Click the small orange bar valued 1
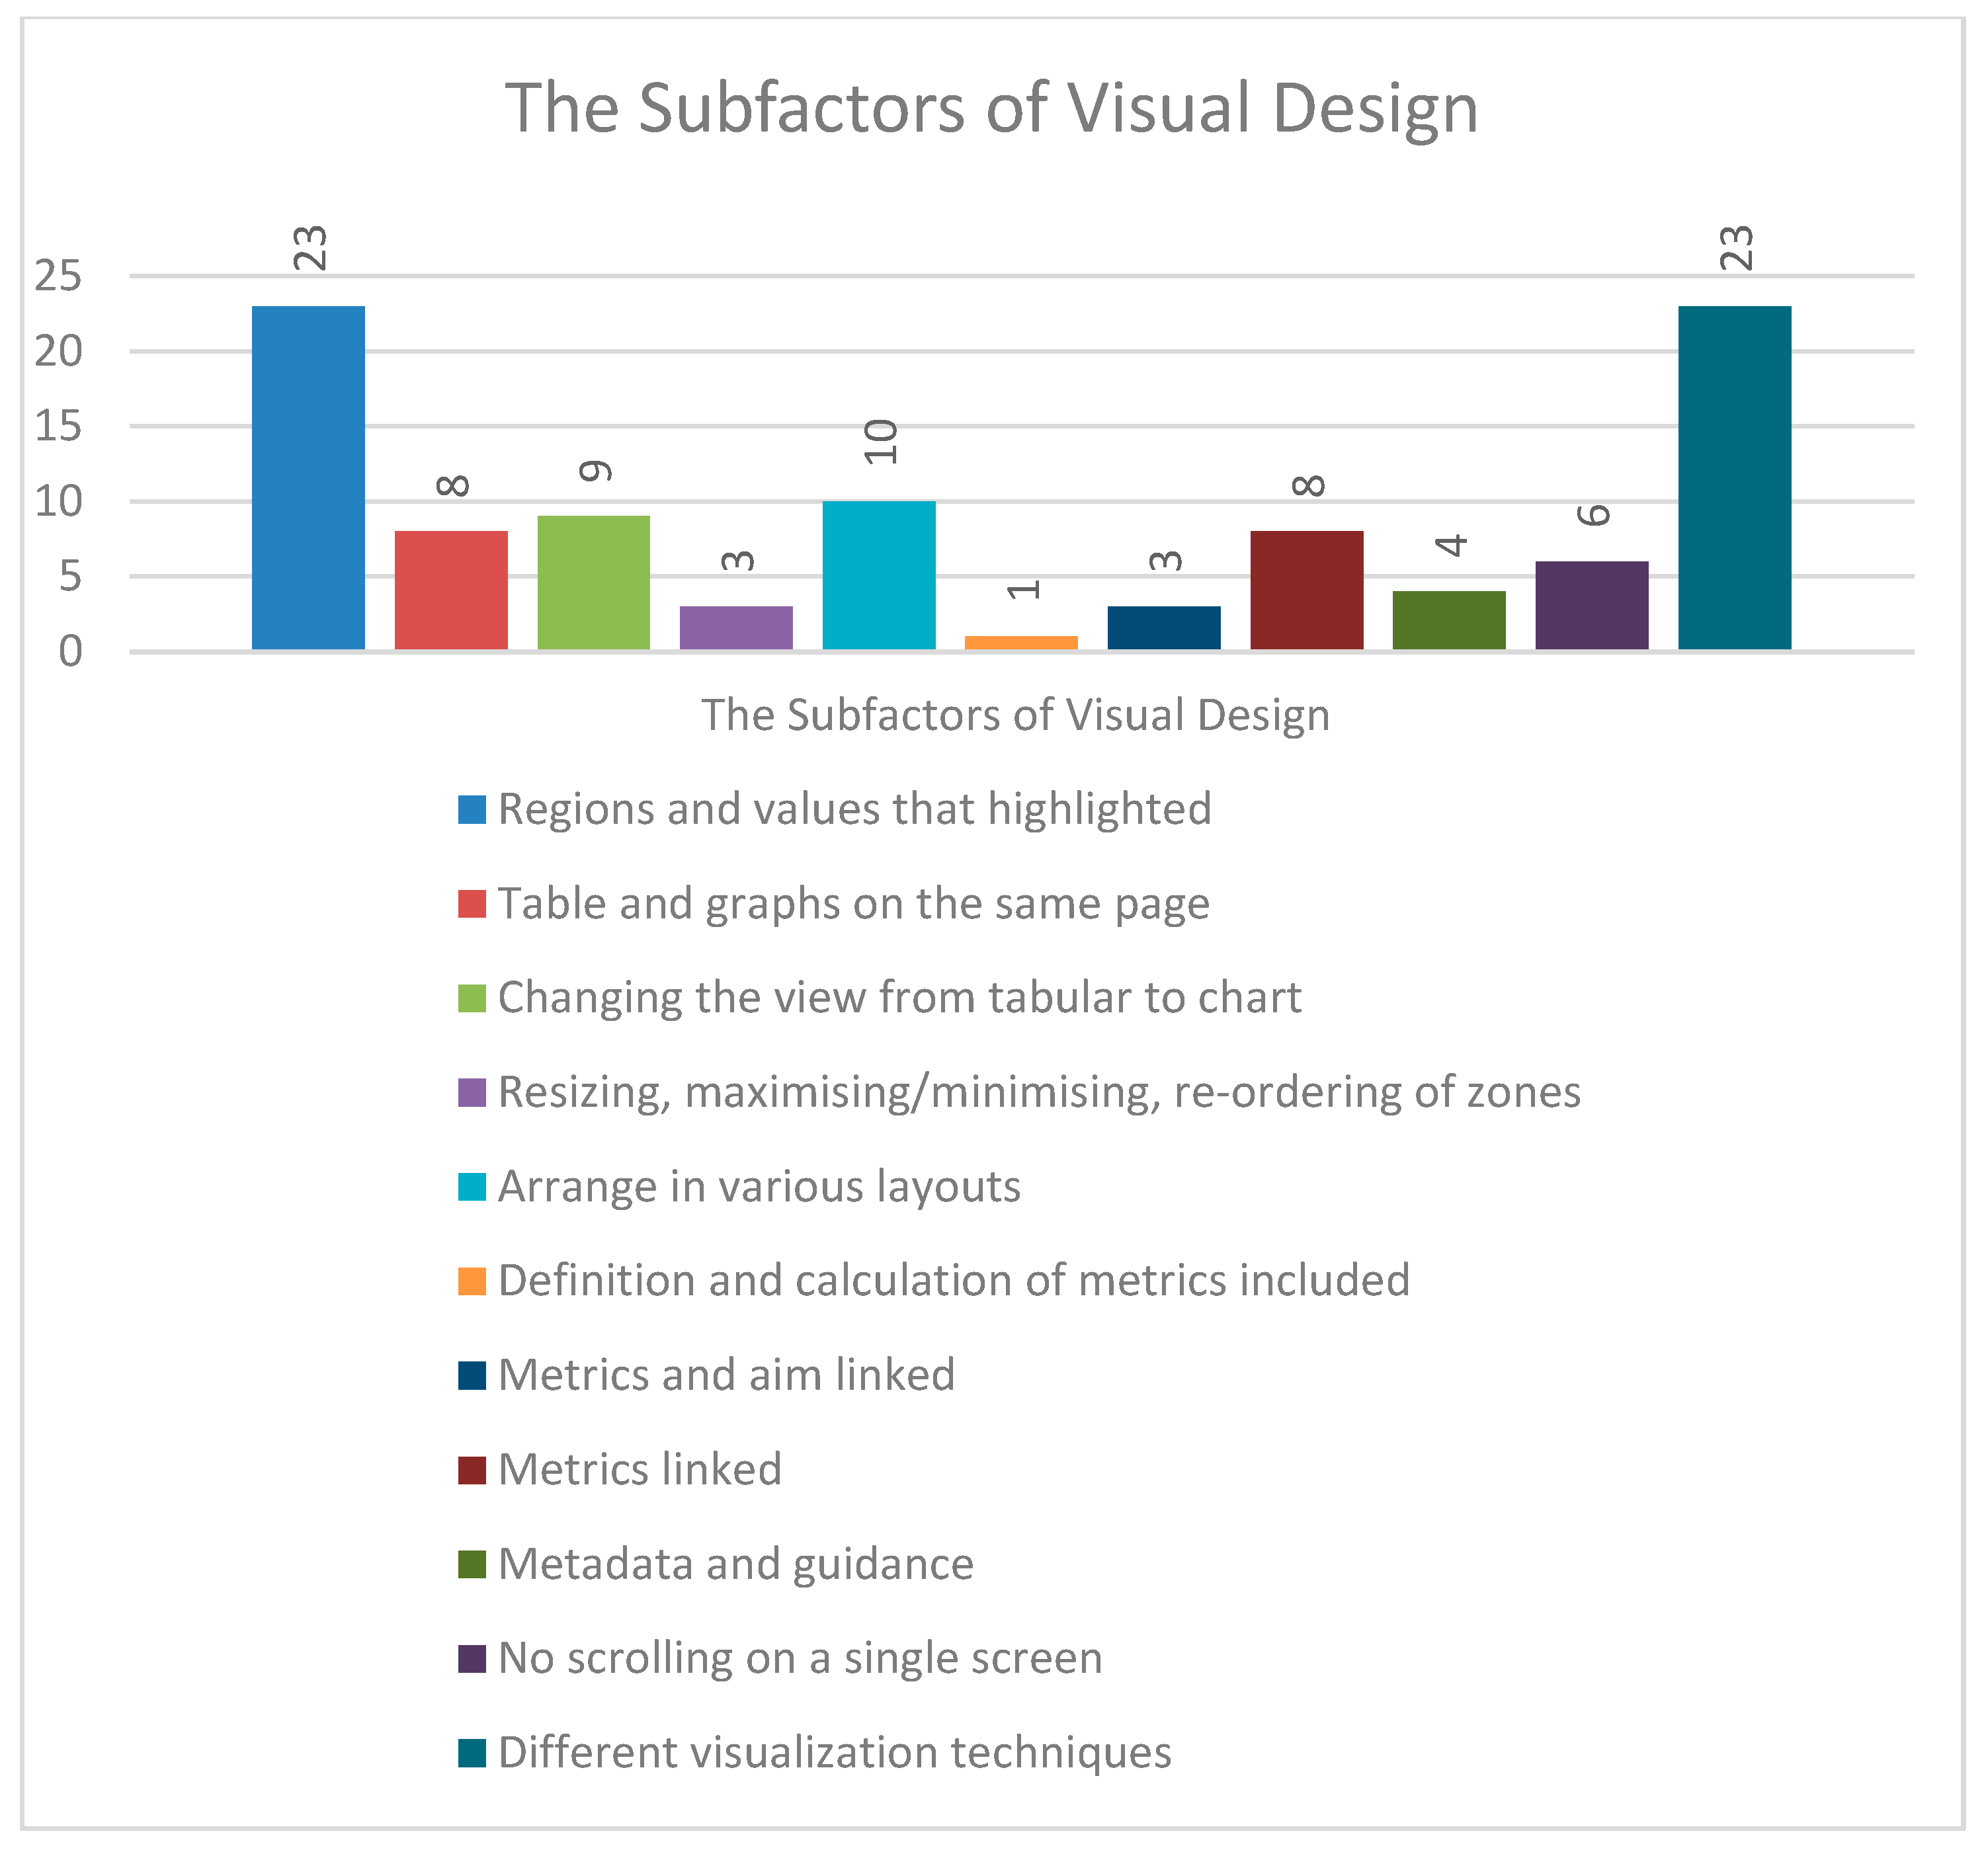 1021,643
